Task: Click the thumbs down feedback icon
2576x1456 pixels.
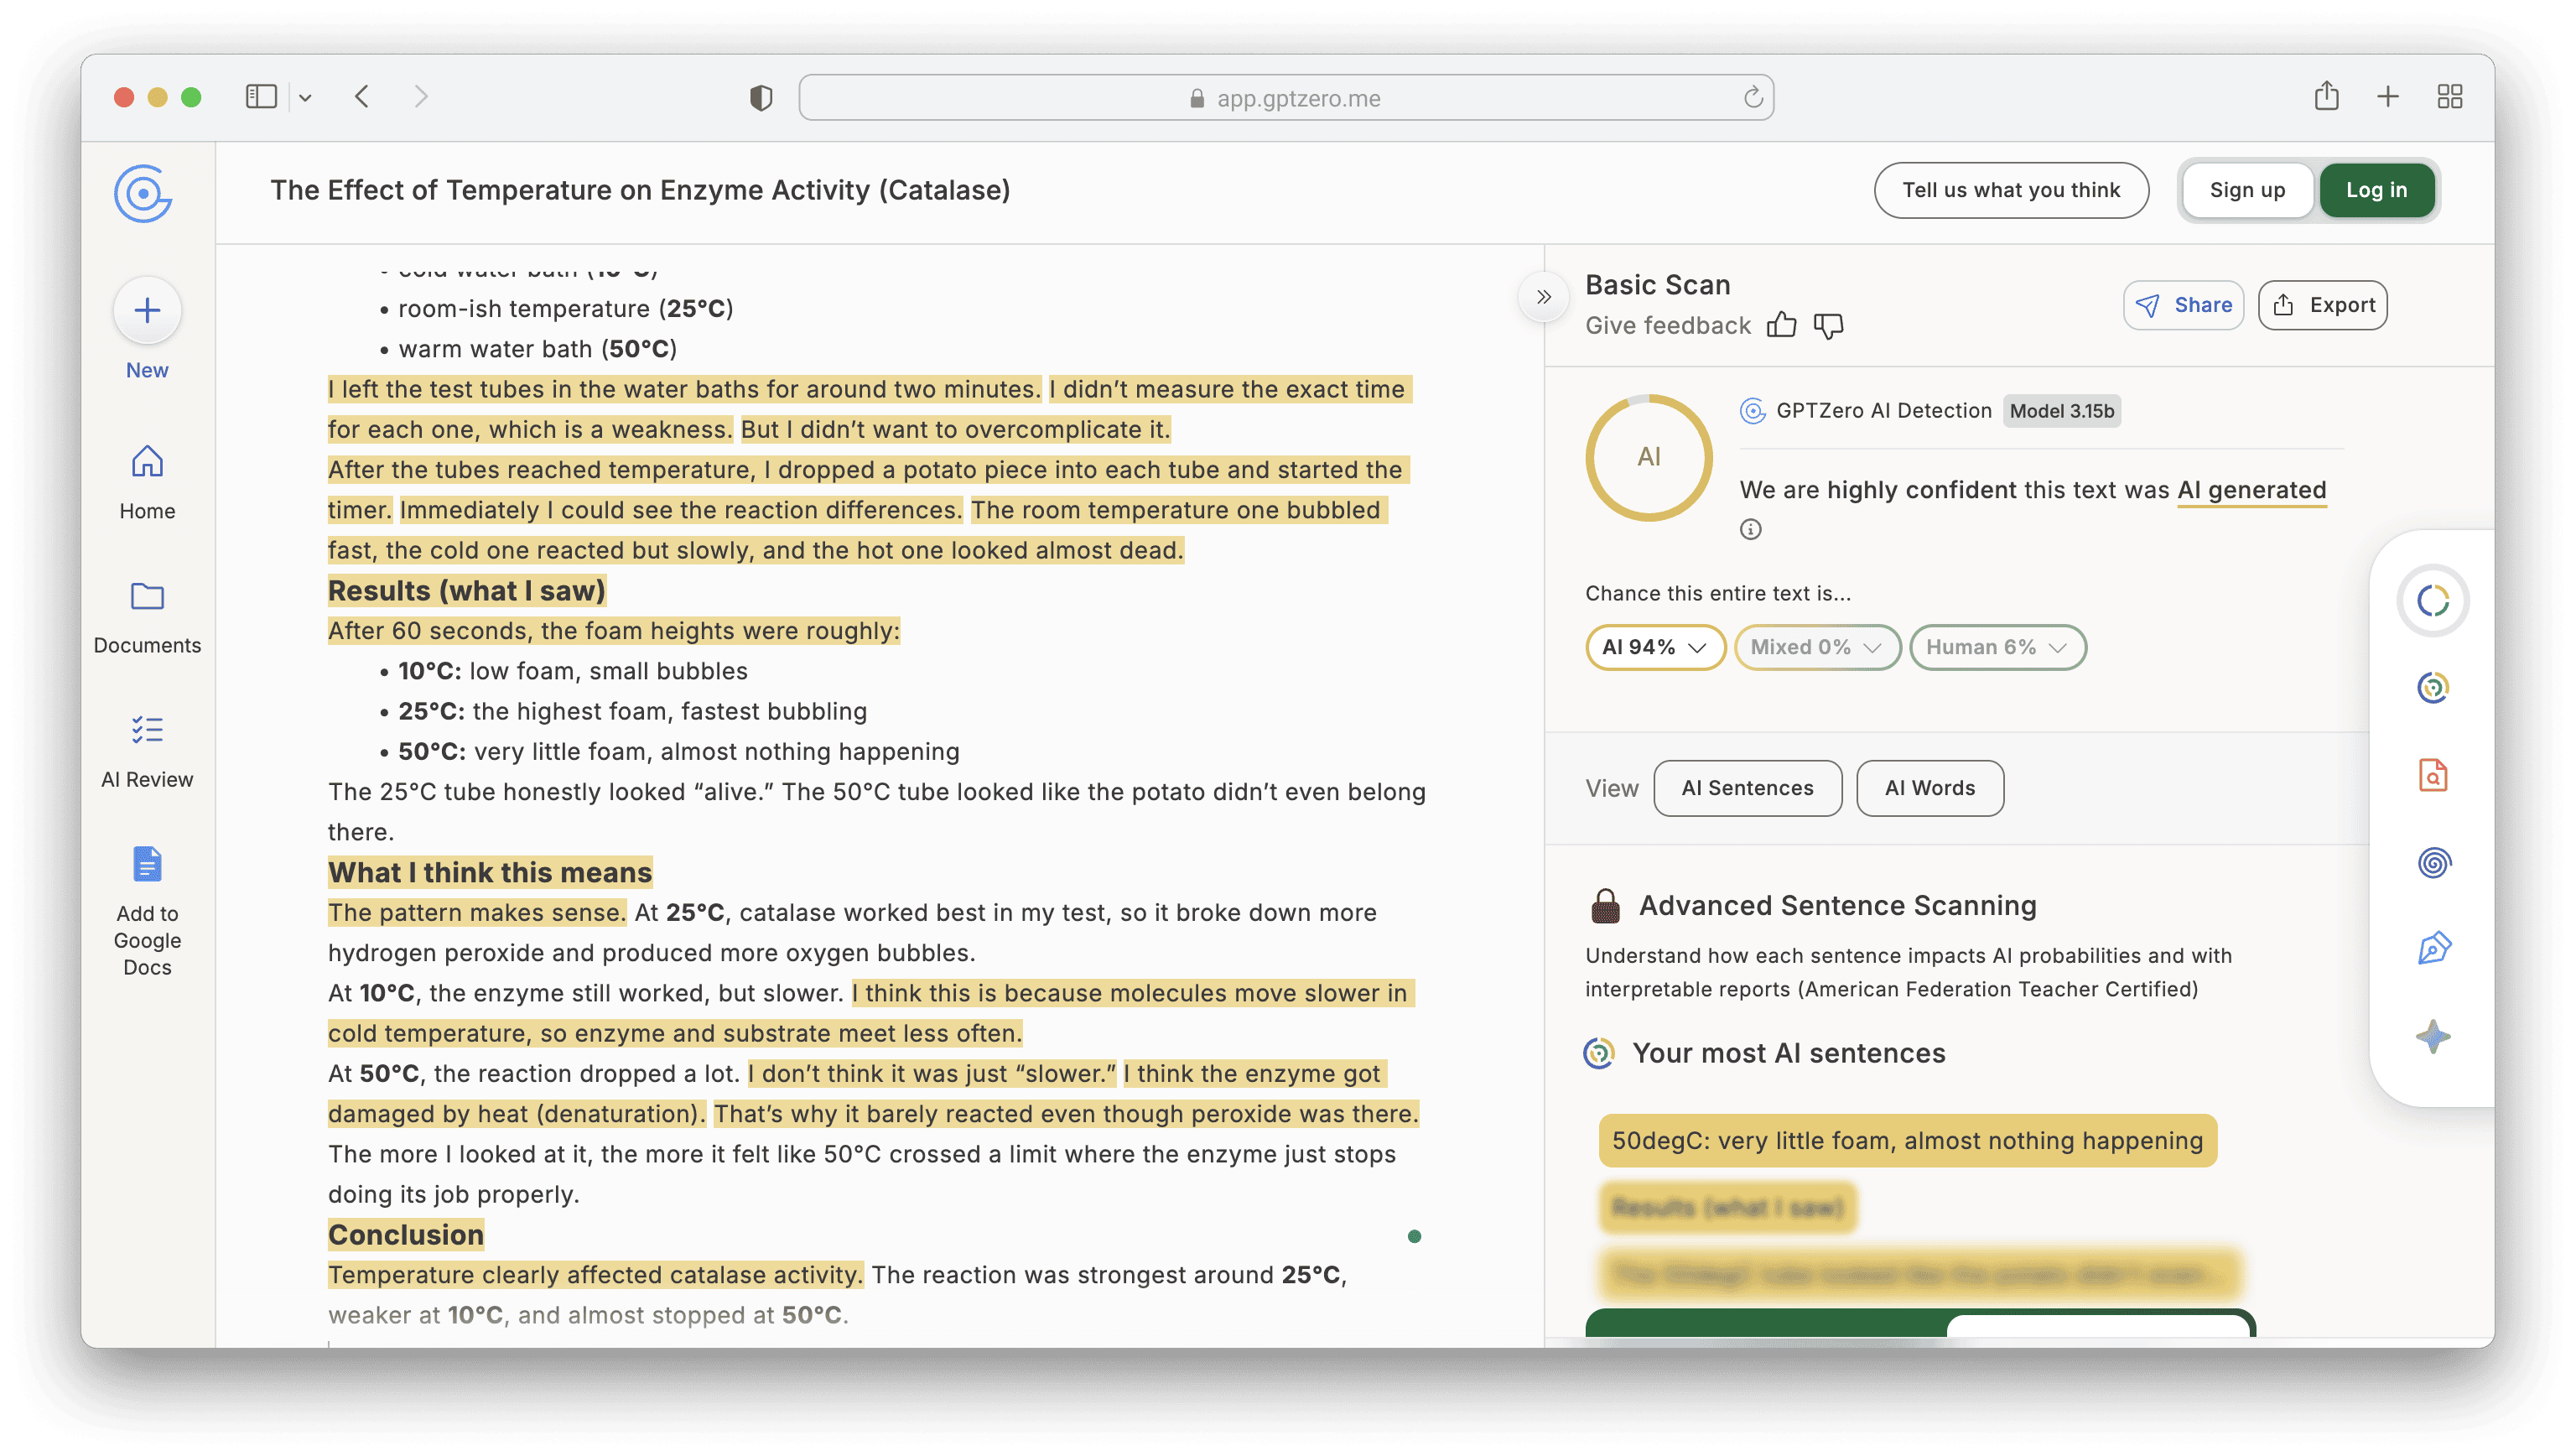Action: pyautogui.click(x=1828, y=325)
